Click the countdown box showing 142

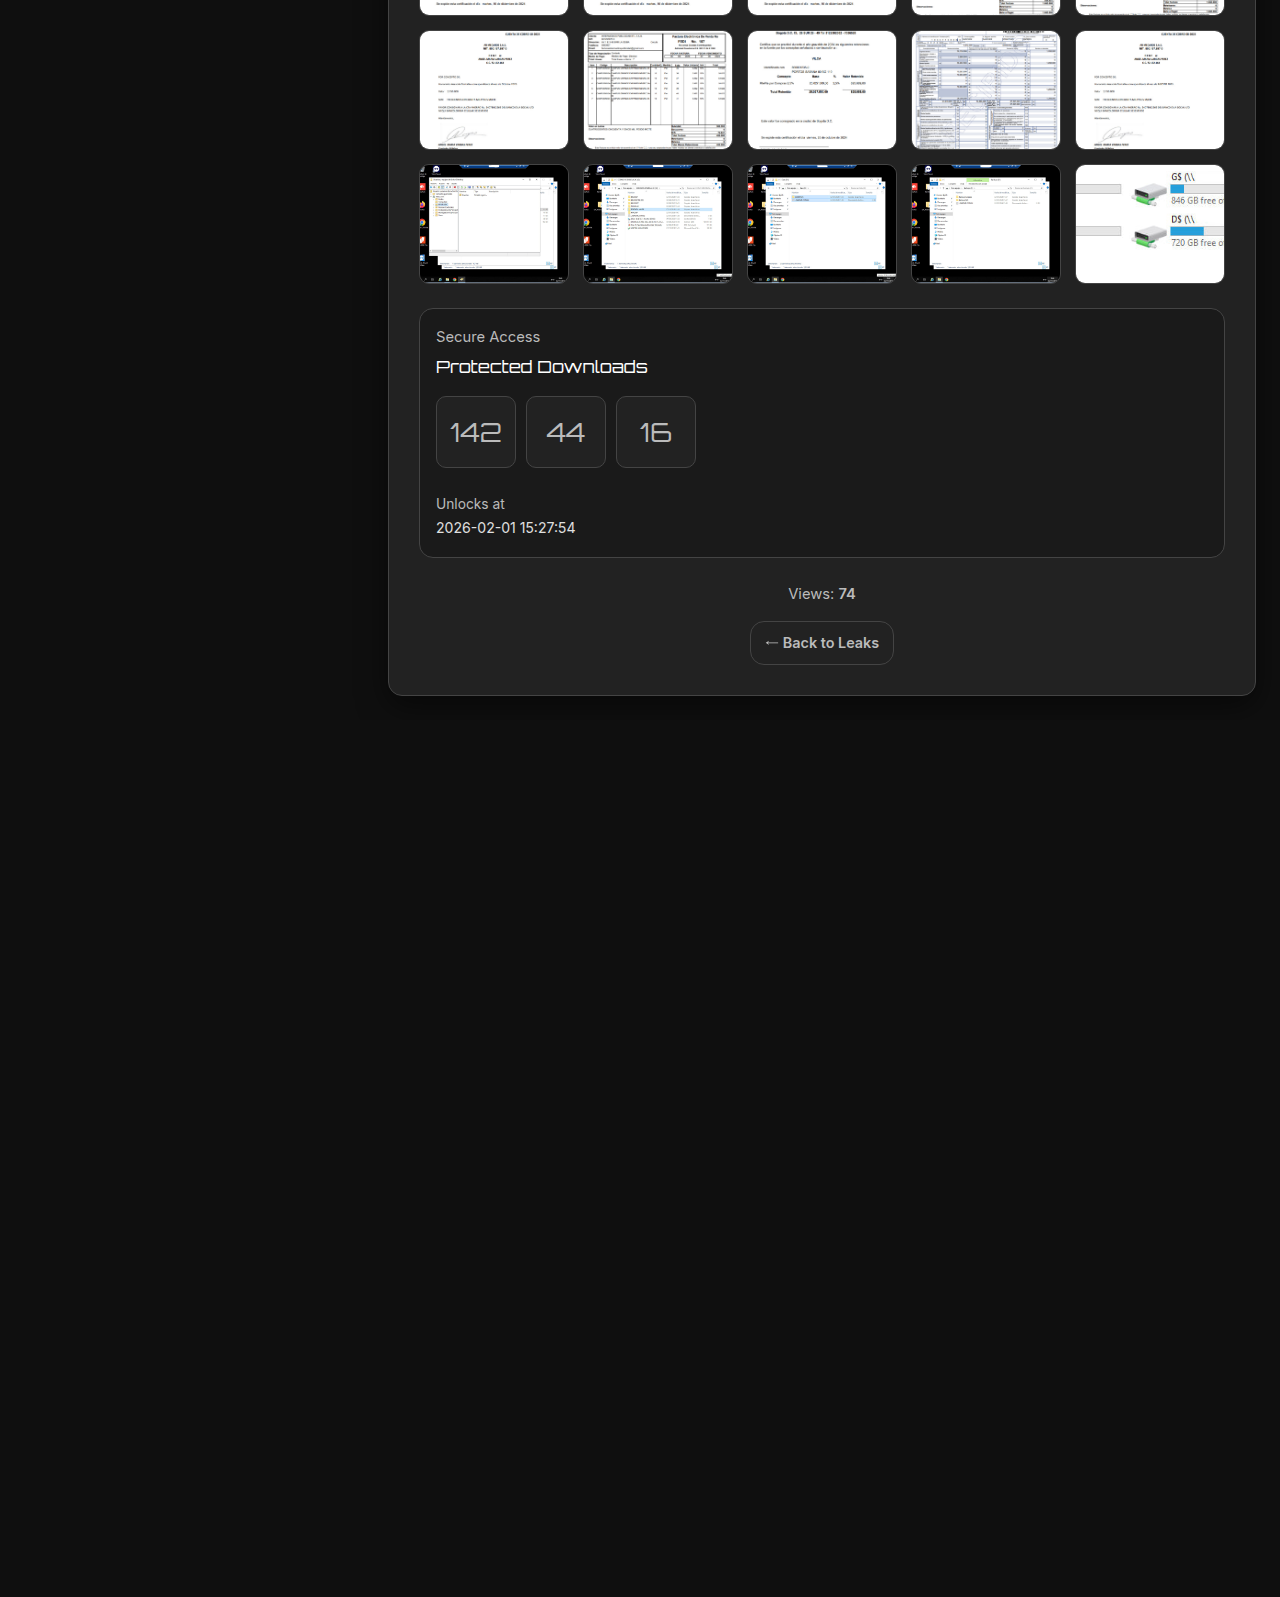pos(476,432)
